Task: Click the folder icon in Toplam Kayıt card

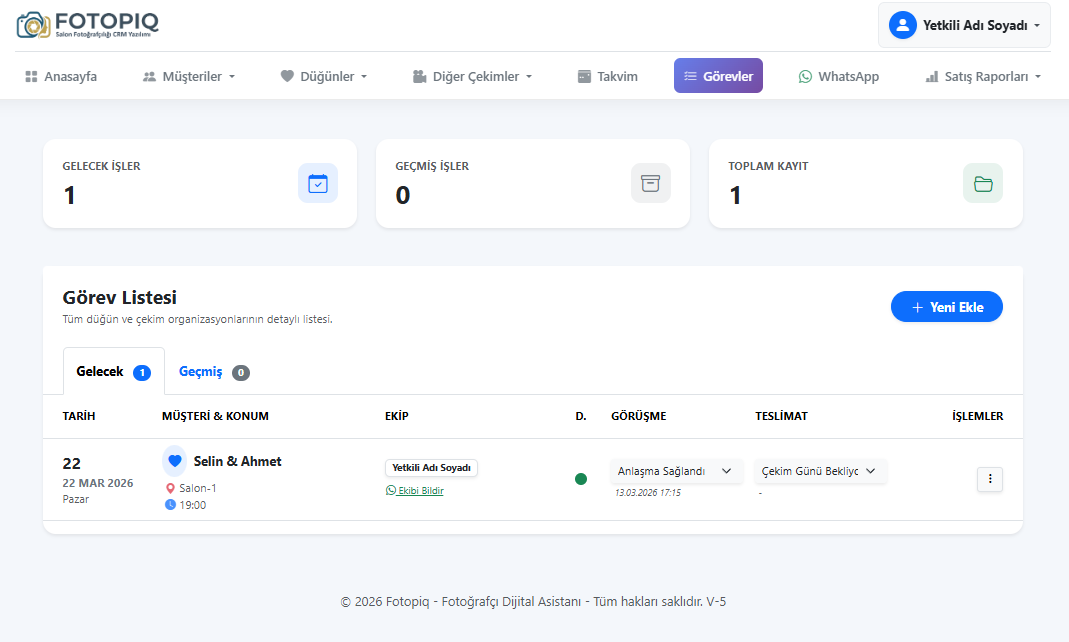Action: (983, 184)
